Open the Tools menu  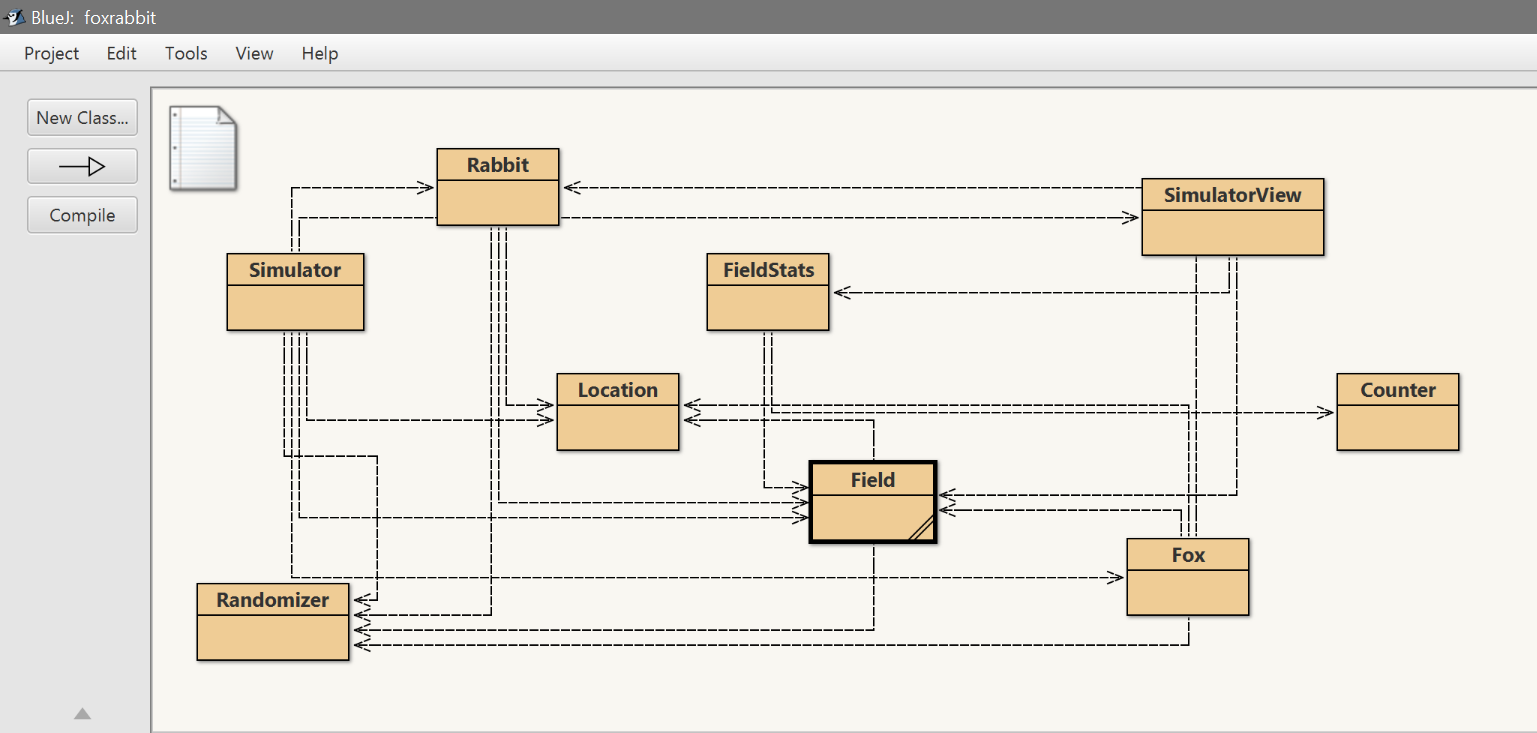tap(186, 54)
